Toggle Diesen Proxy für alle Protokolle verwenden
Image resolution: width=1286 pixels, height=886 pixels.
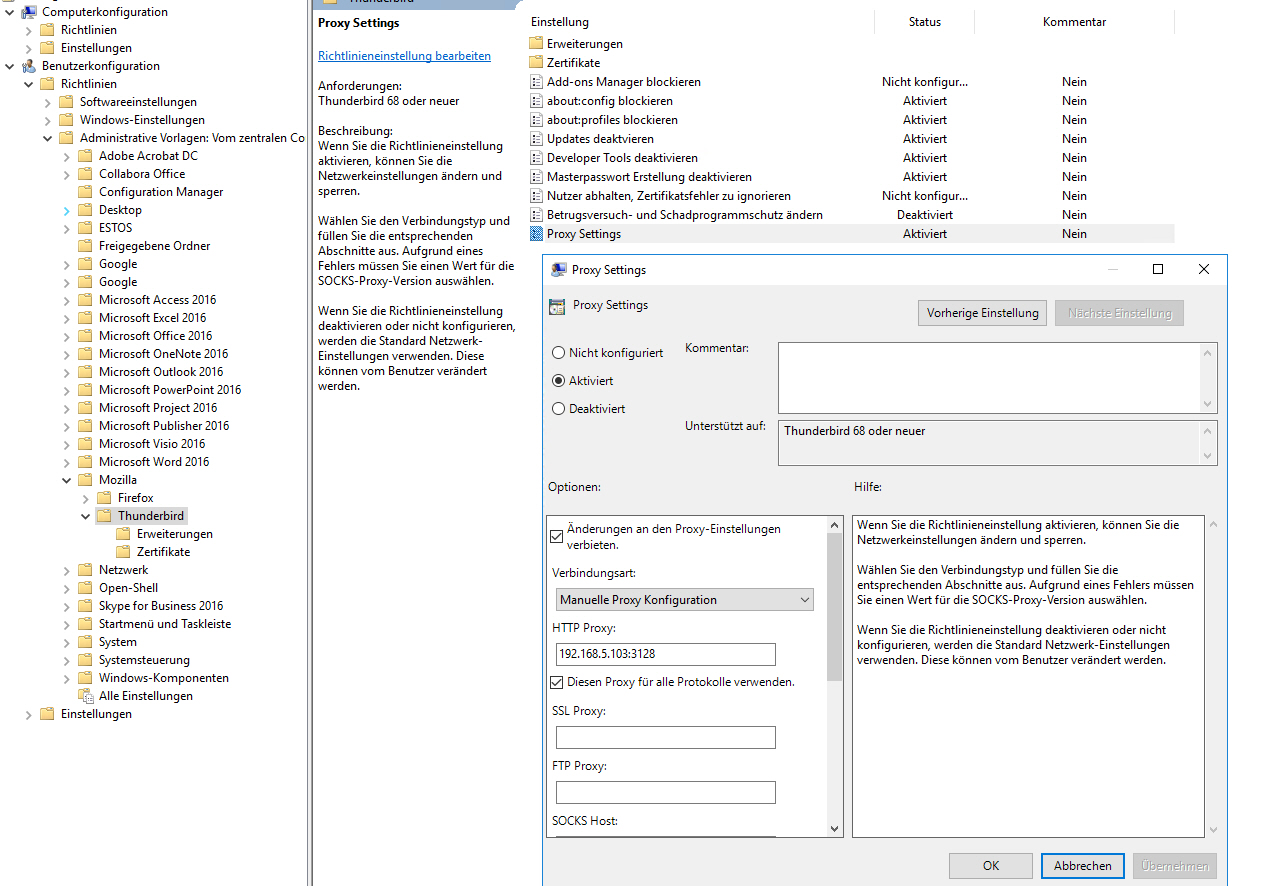pyautogui.click(x=557, y=682)
